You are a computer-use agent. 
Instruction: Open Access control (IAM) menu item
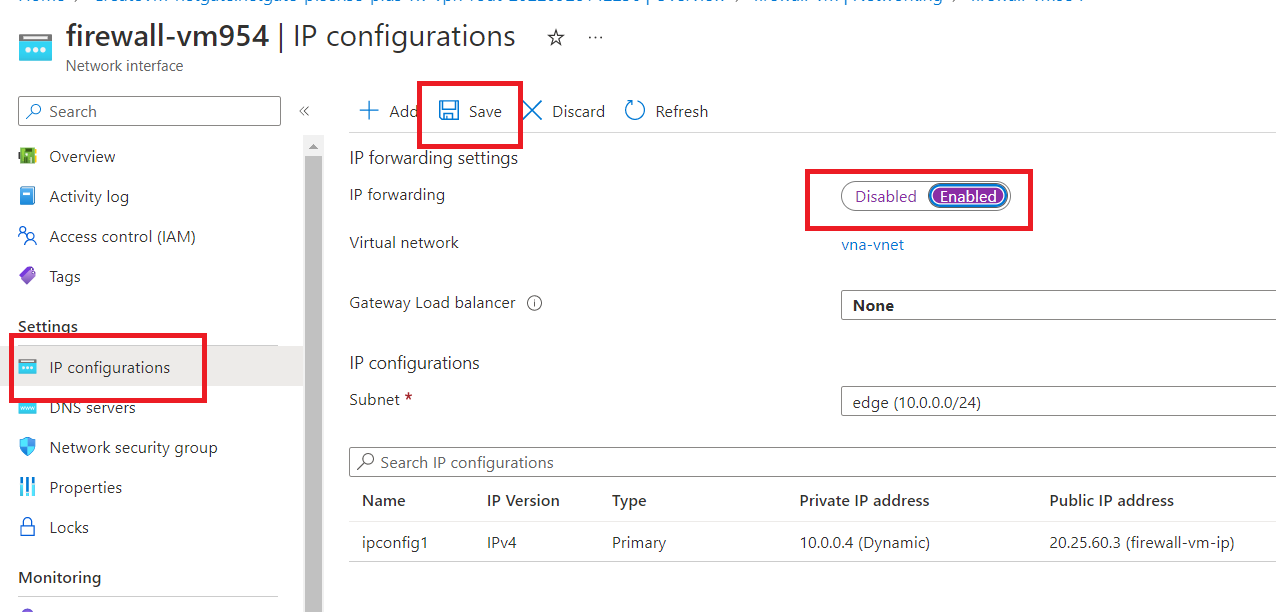[122, 237]
